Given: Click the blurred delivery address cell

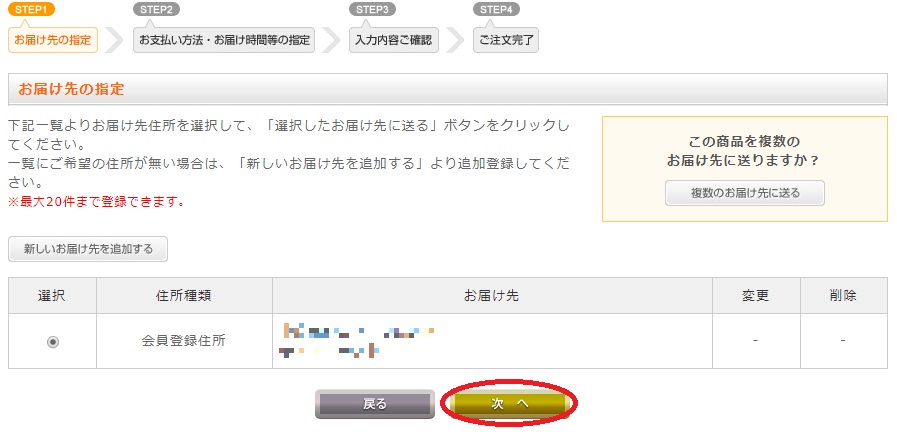Looking at the screenshot, I should (x=493, y=341).
